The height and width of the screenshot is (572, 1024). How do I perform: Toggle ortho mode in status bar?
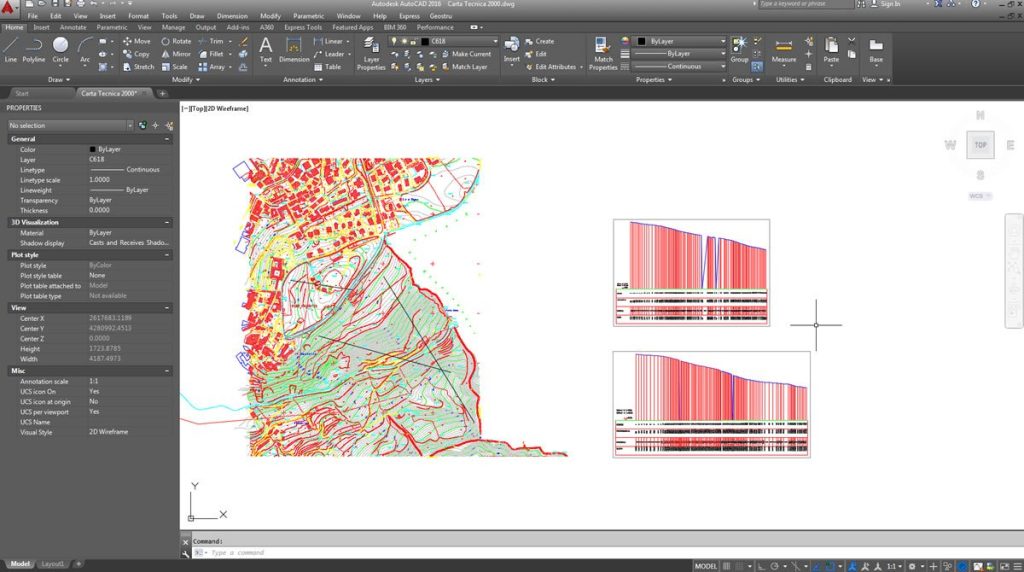[760, 566]
